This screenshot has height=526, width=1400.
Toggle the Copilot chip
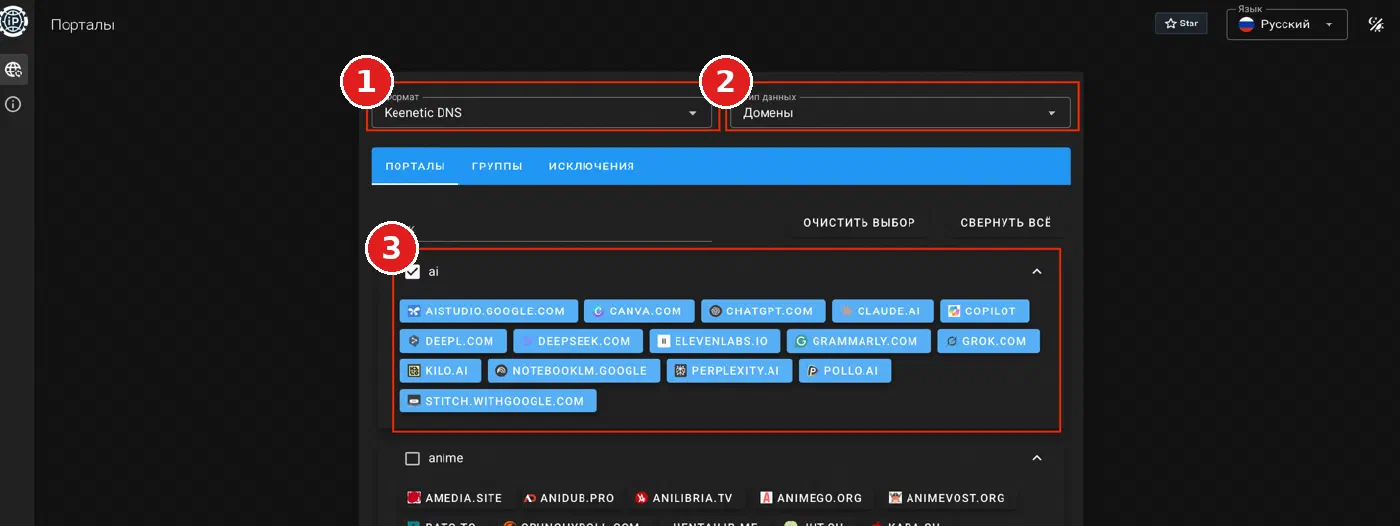click(x=984, y=311)
